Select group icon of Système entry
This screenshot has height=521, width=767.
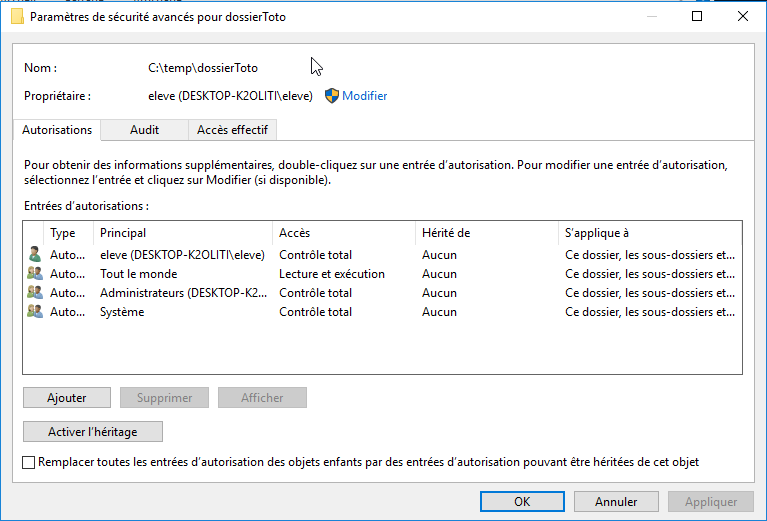click(35, 312)
